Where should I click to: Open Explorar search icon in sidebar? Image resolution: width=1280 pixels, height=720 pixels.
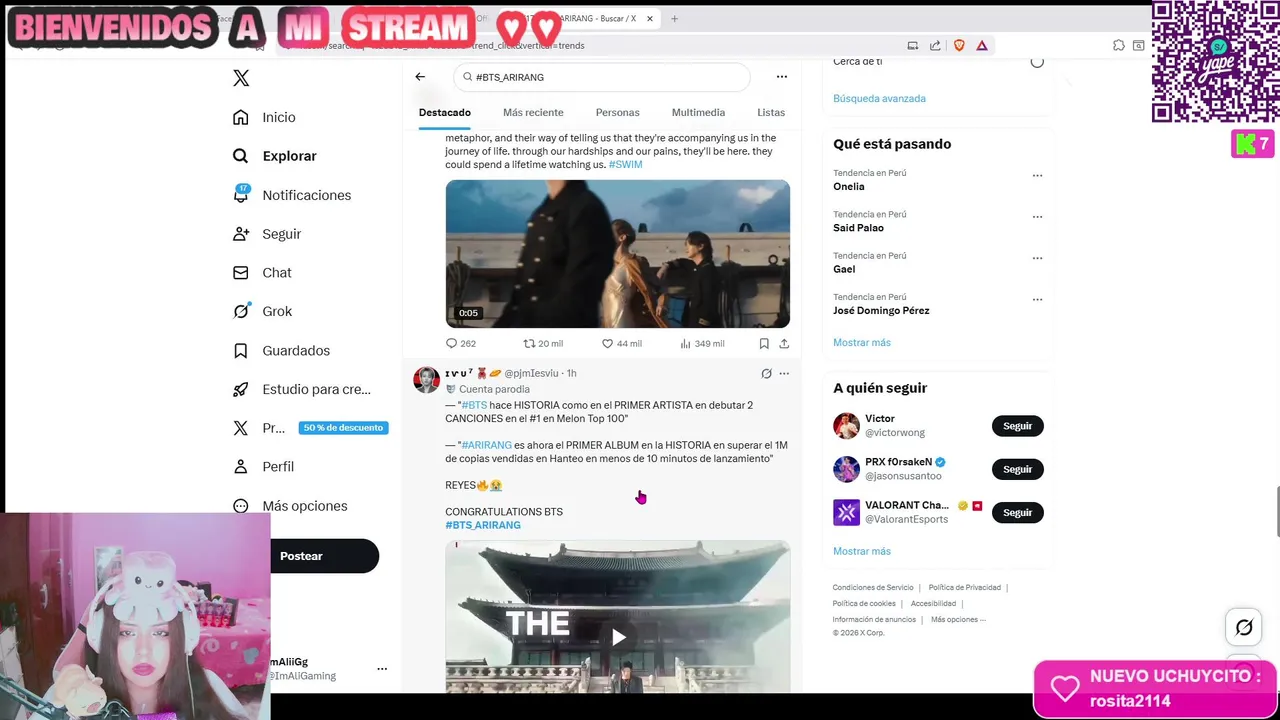(240, 156)
